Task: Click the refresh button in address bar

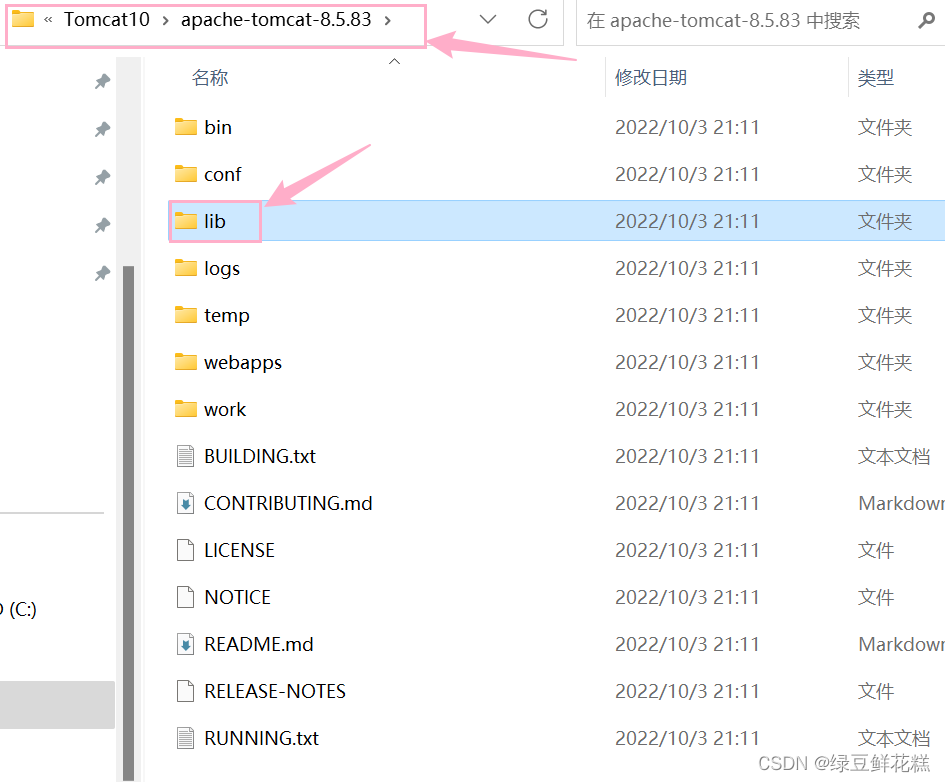Action: click(538, 19)
